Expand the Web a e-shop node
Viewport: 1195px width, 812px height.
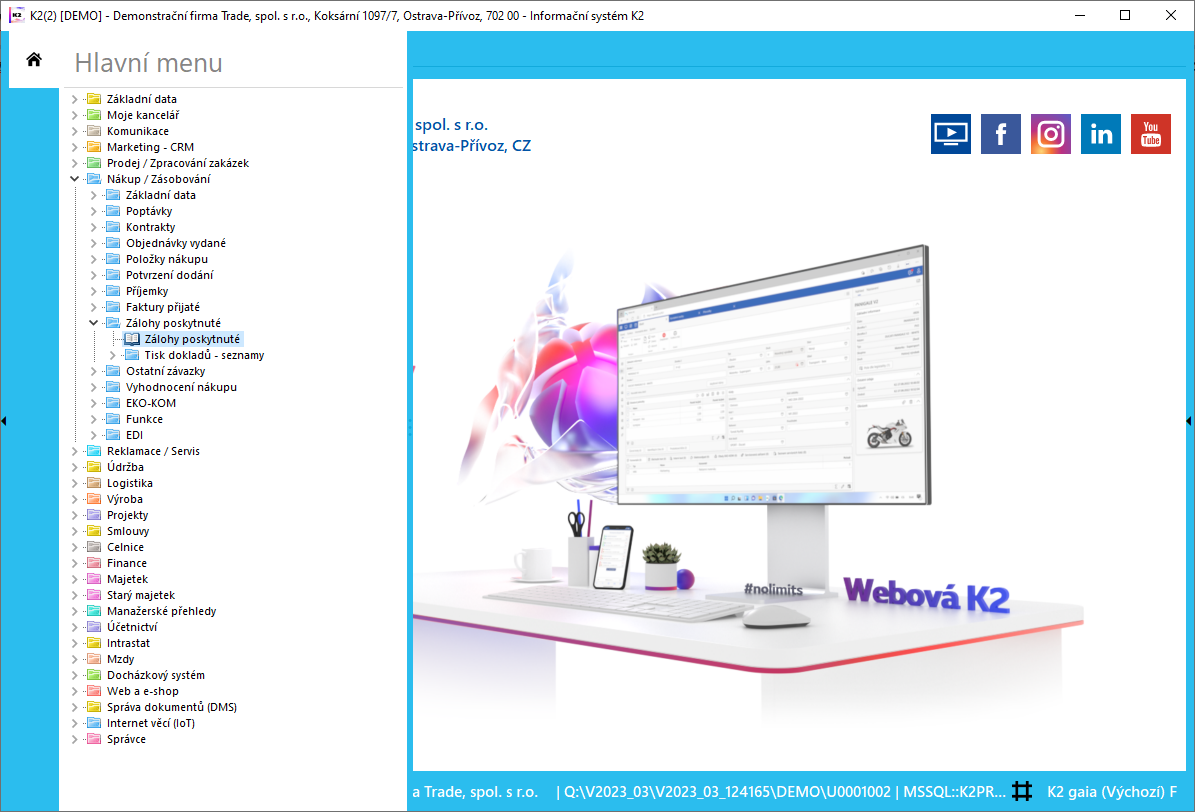pos(75,692)
